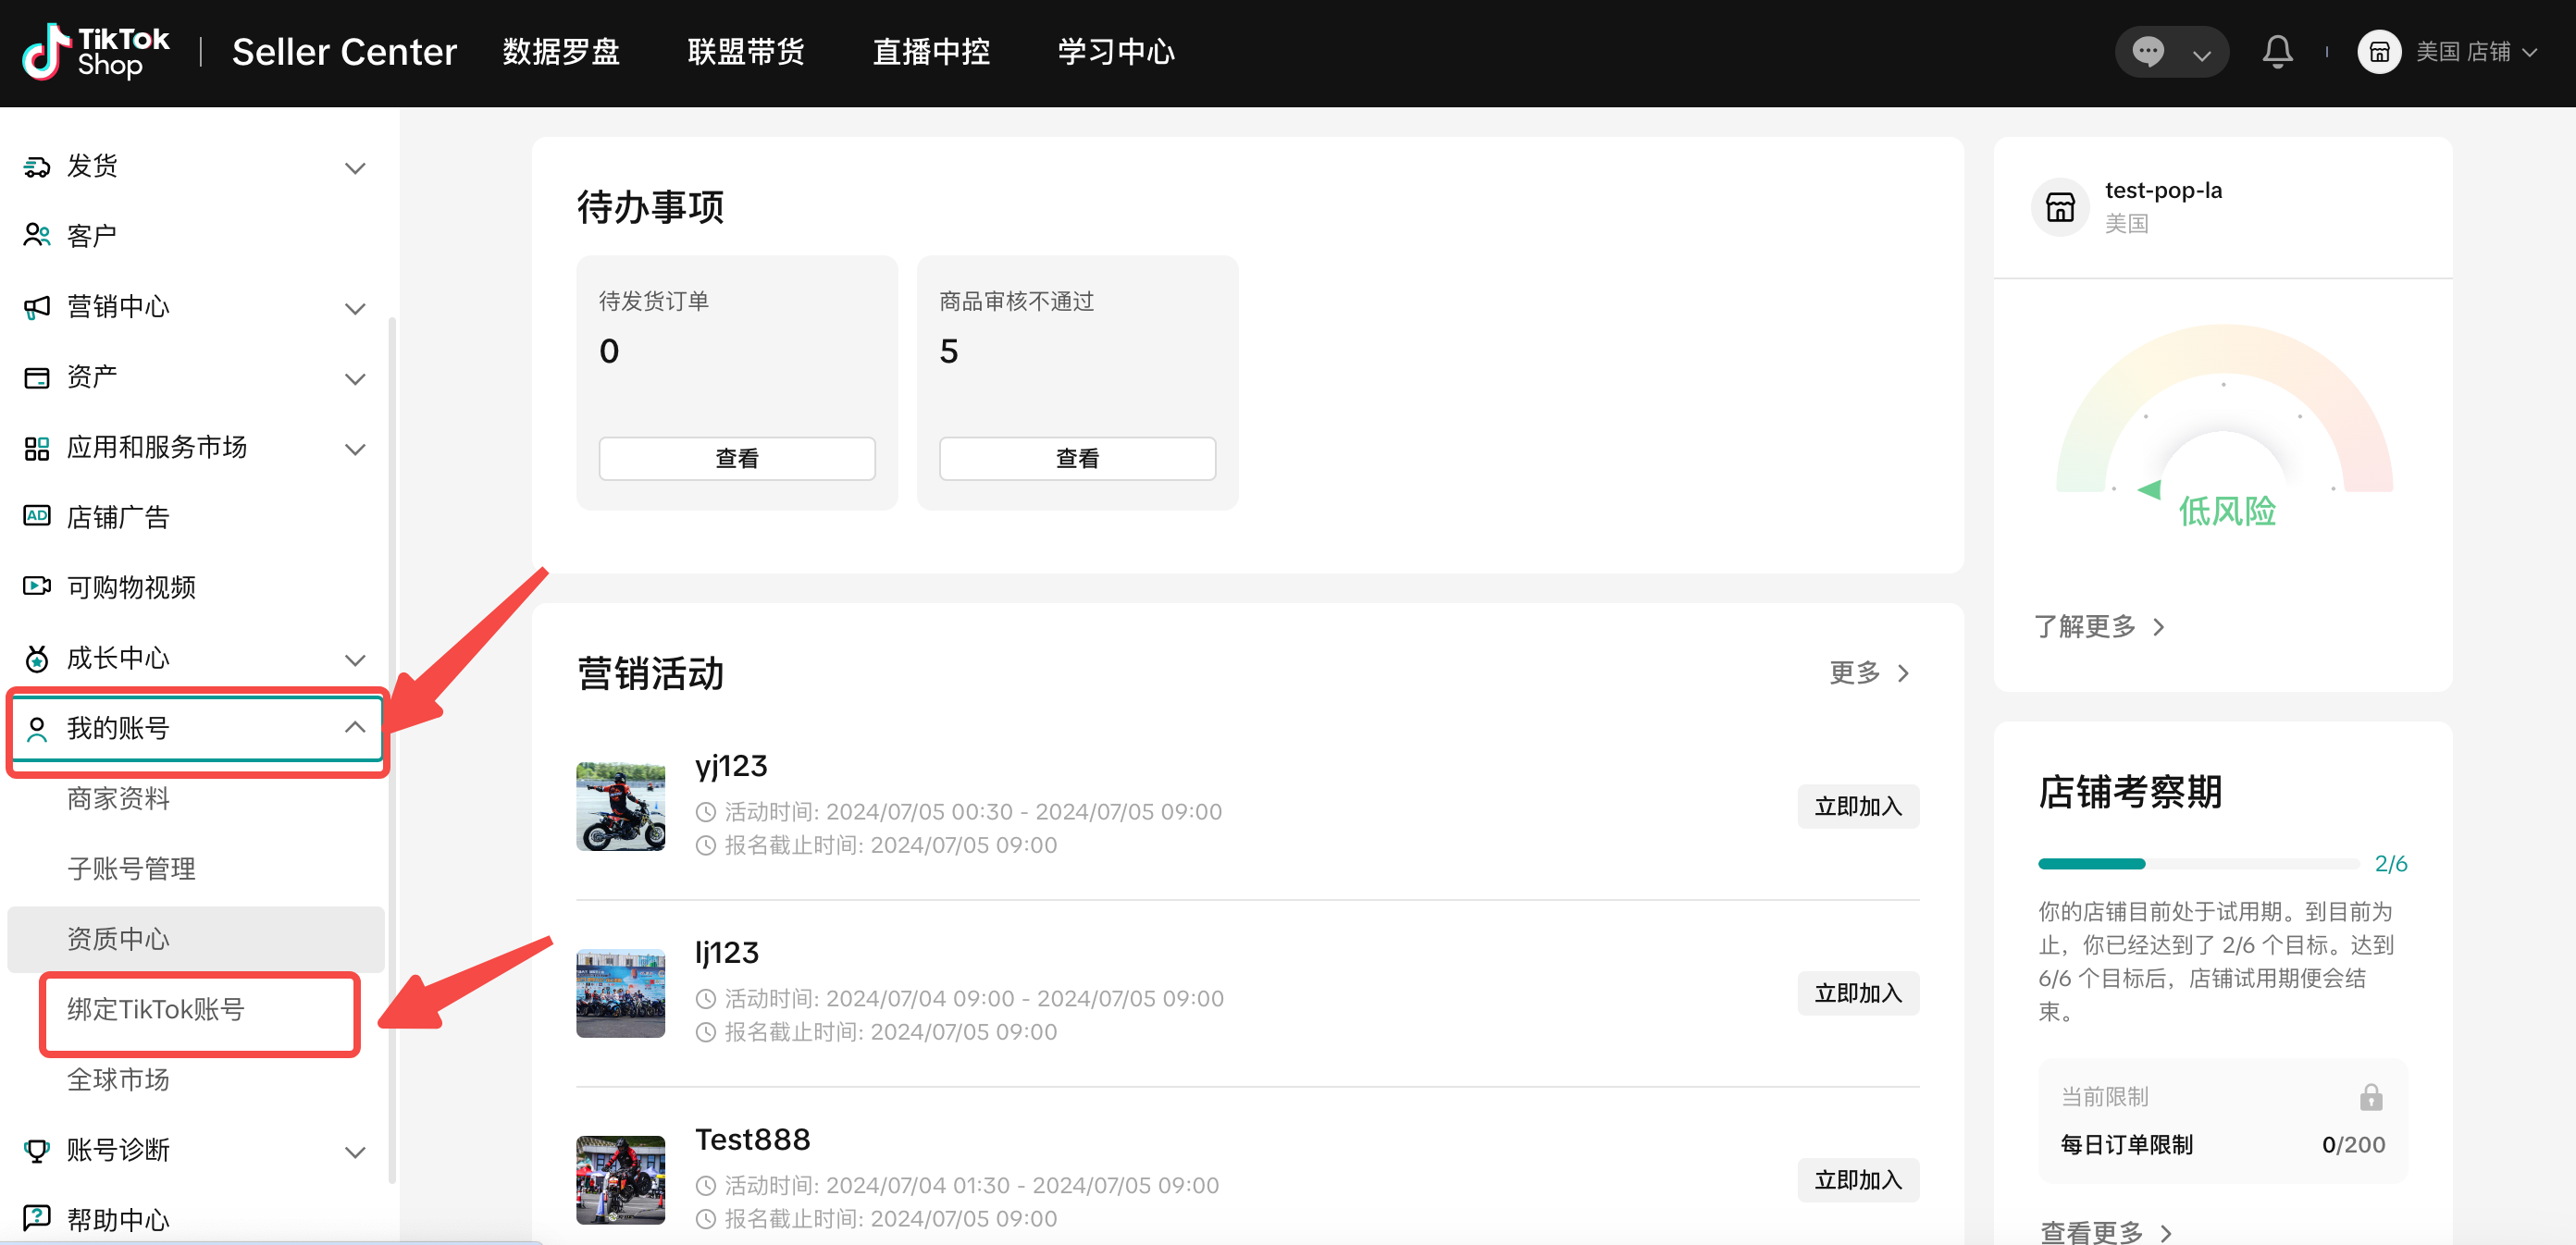The height and width of the screenshot is (1245, 2576).
Task: Click the 可购物视频 video icon
Action: [x=37, y=586]
